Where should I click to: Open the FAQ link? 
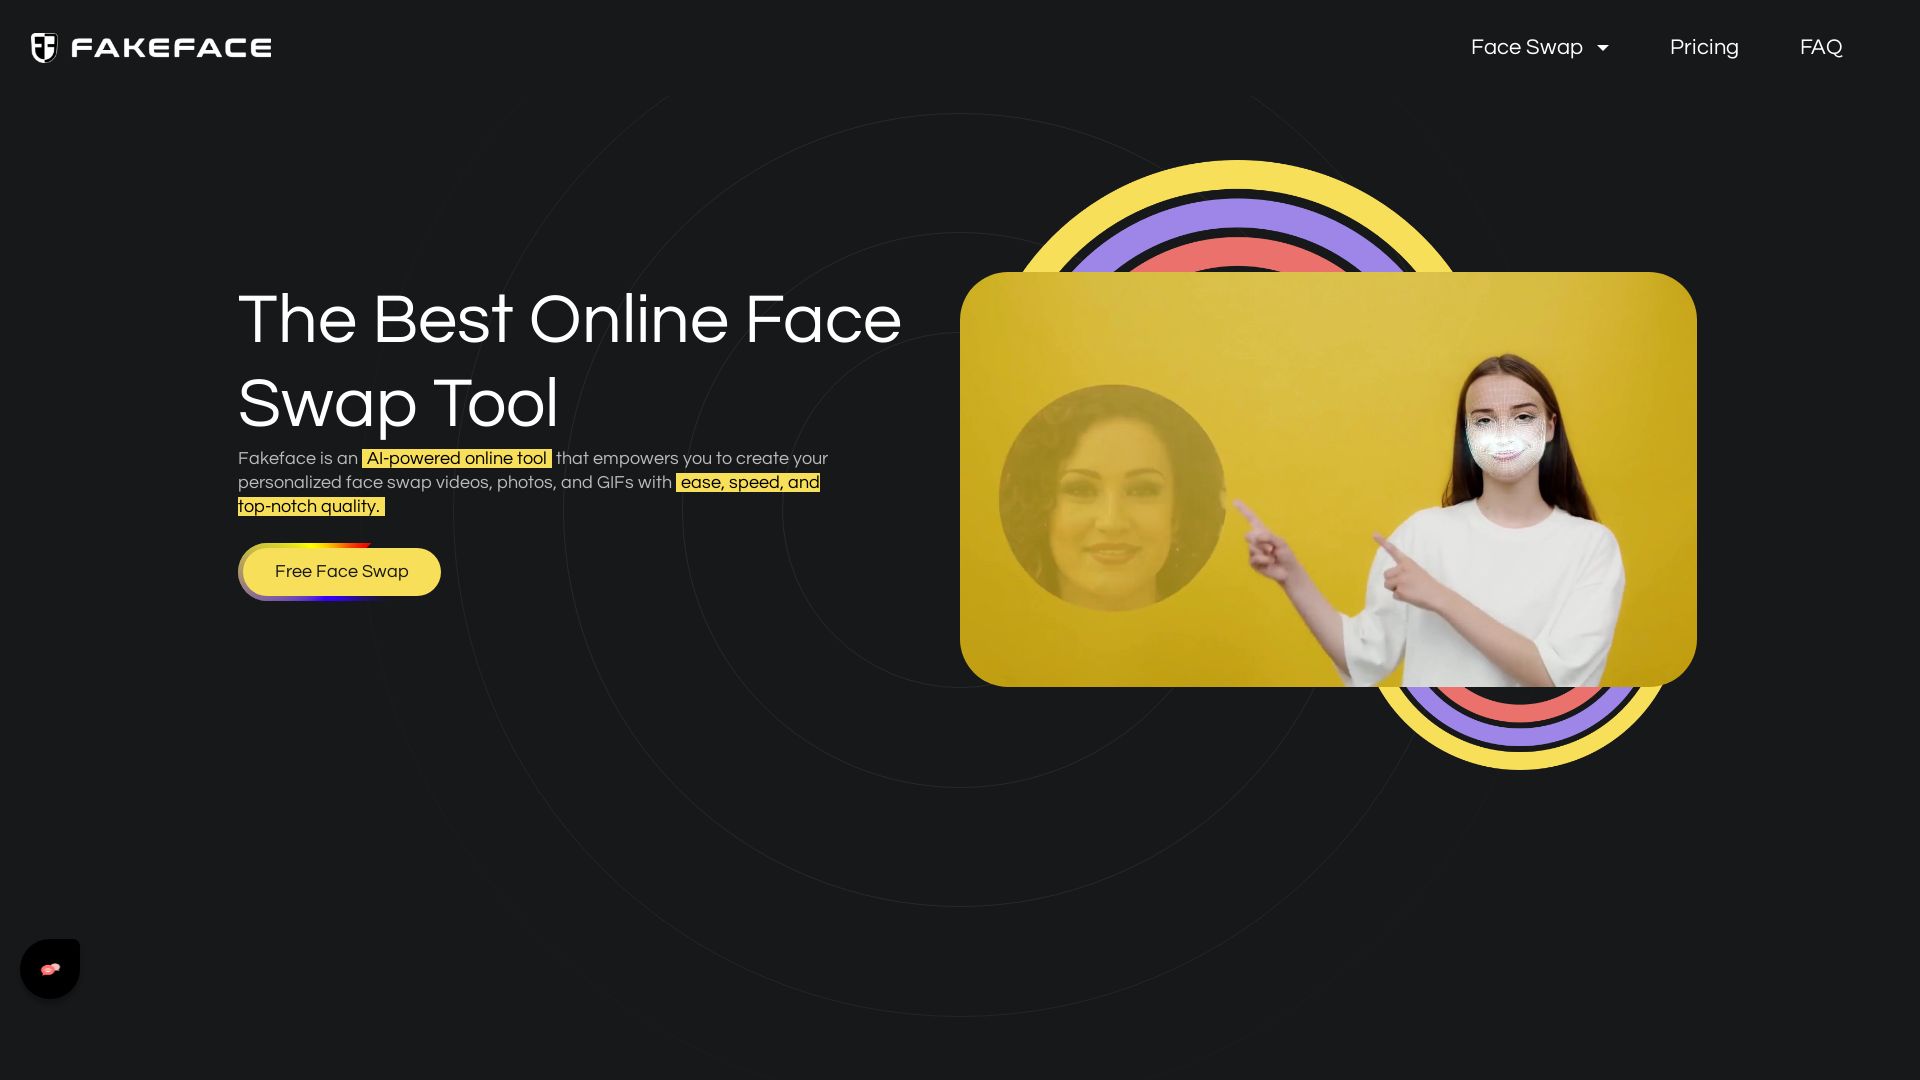pyautogui.click(x=1820, y=47)
